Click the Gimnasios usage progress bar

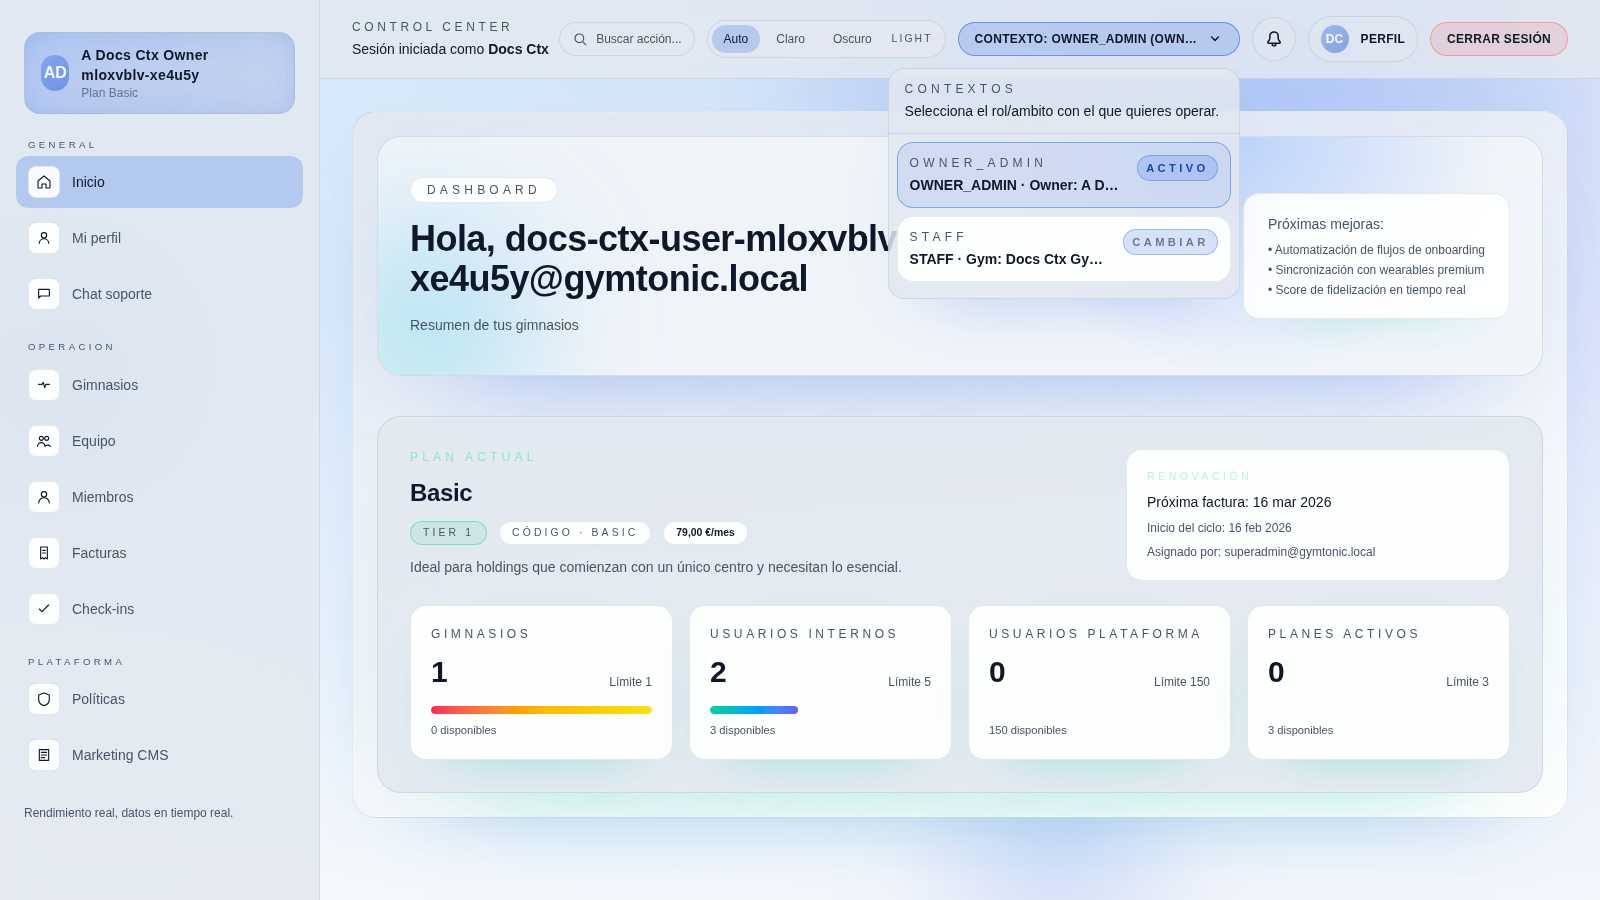coord(541,710)
